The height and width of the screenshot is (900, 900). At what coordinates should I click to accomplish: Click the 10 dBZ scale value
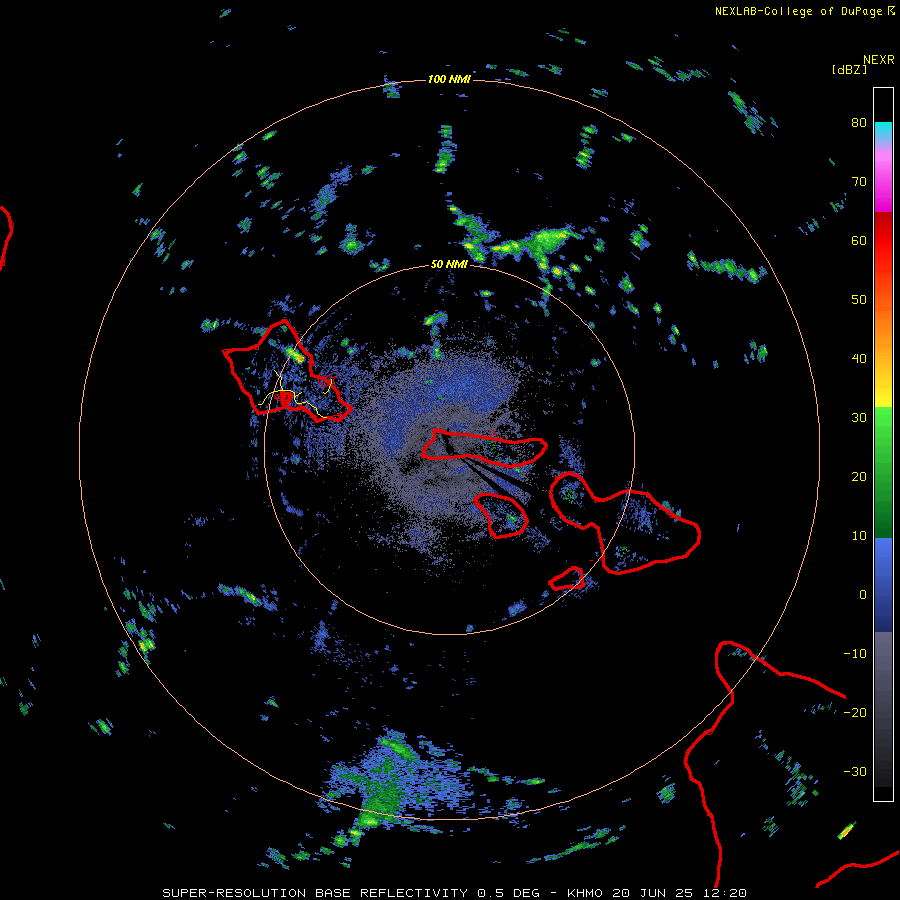(859, 536)
